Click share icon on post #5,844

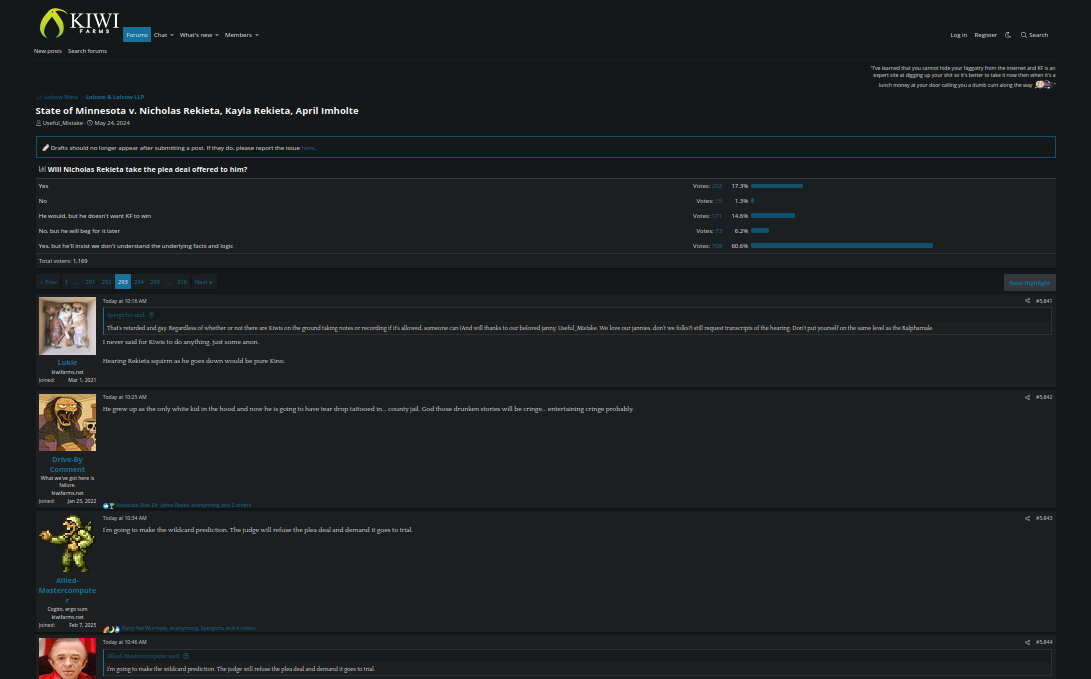(1027, 642)
